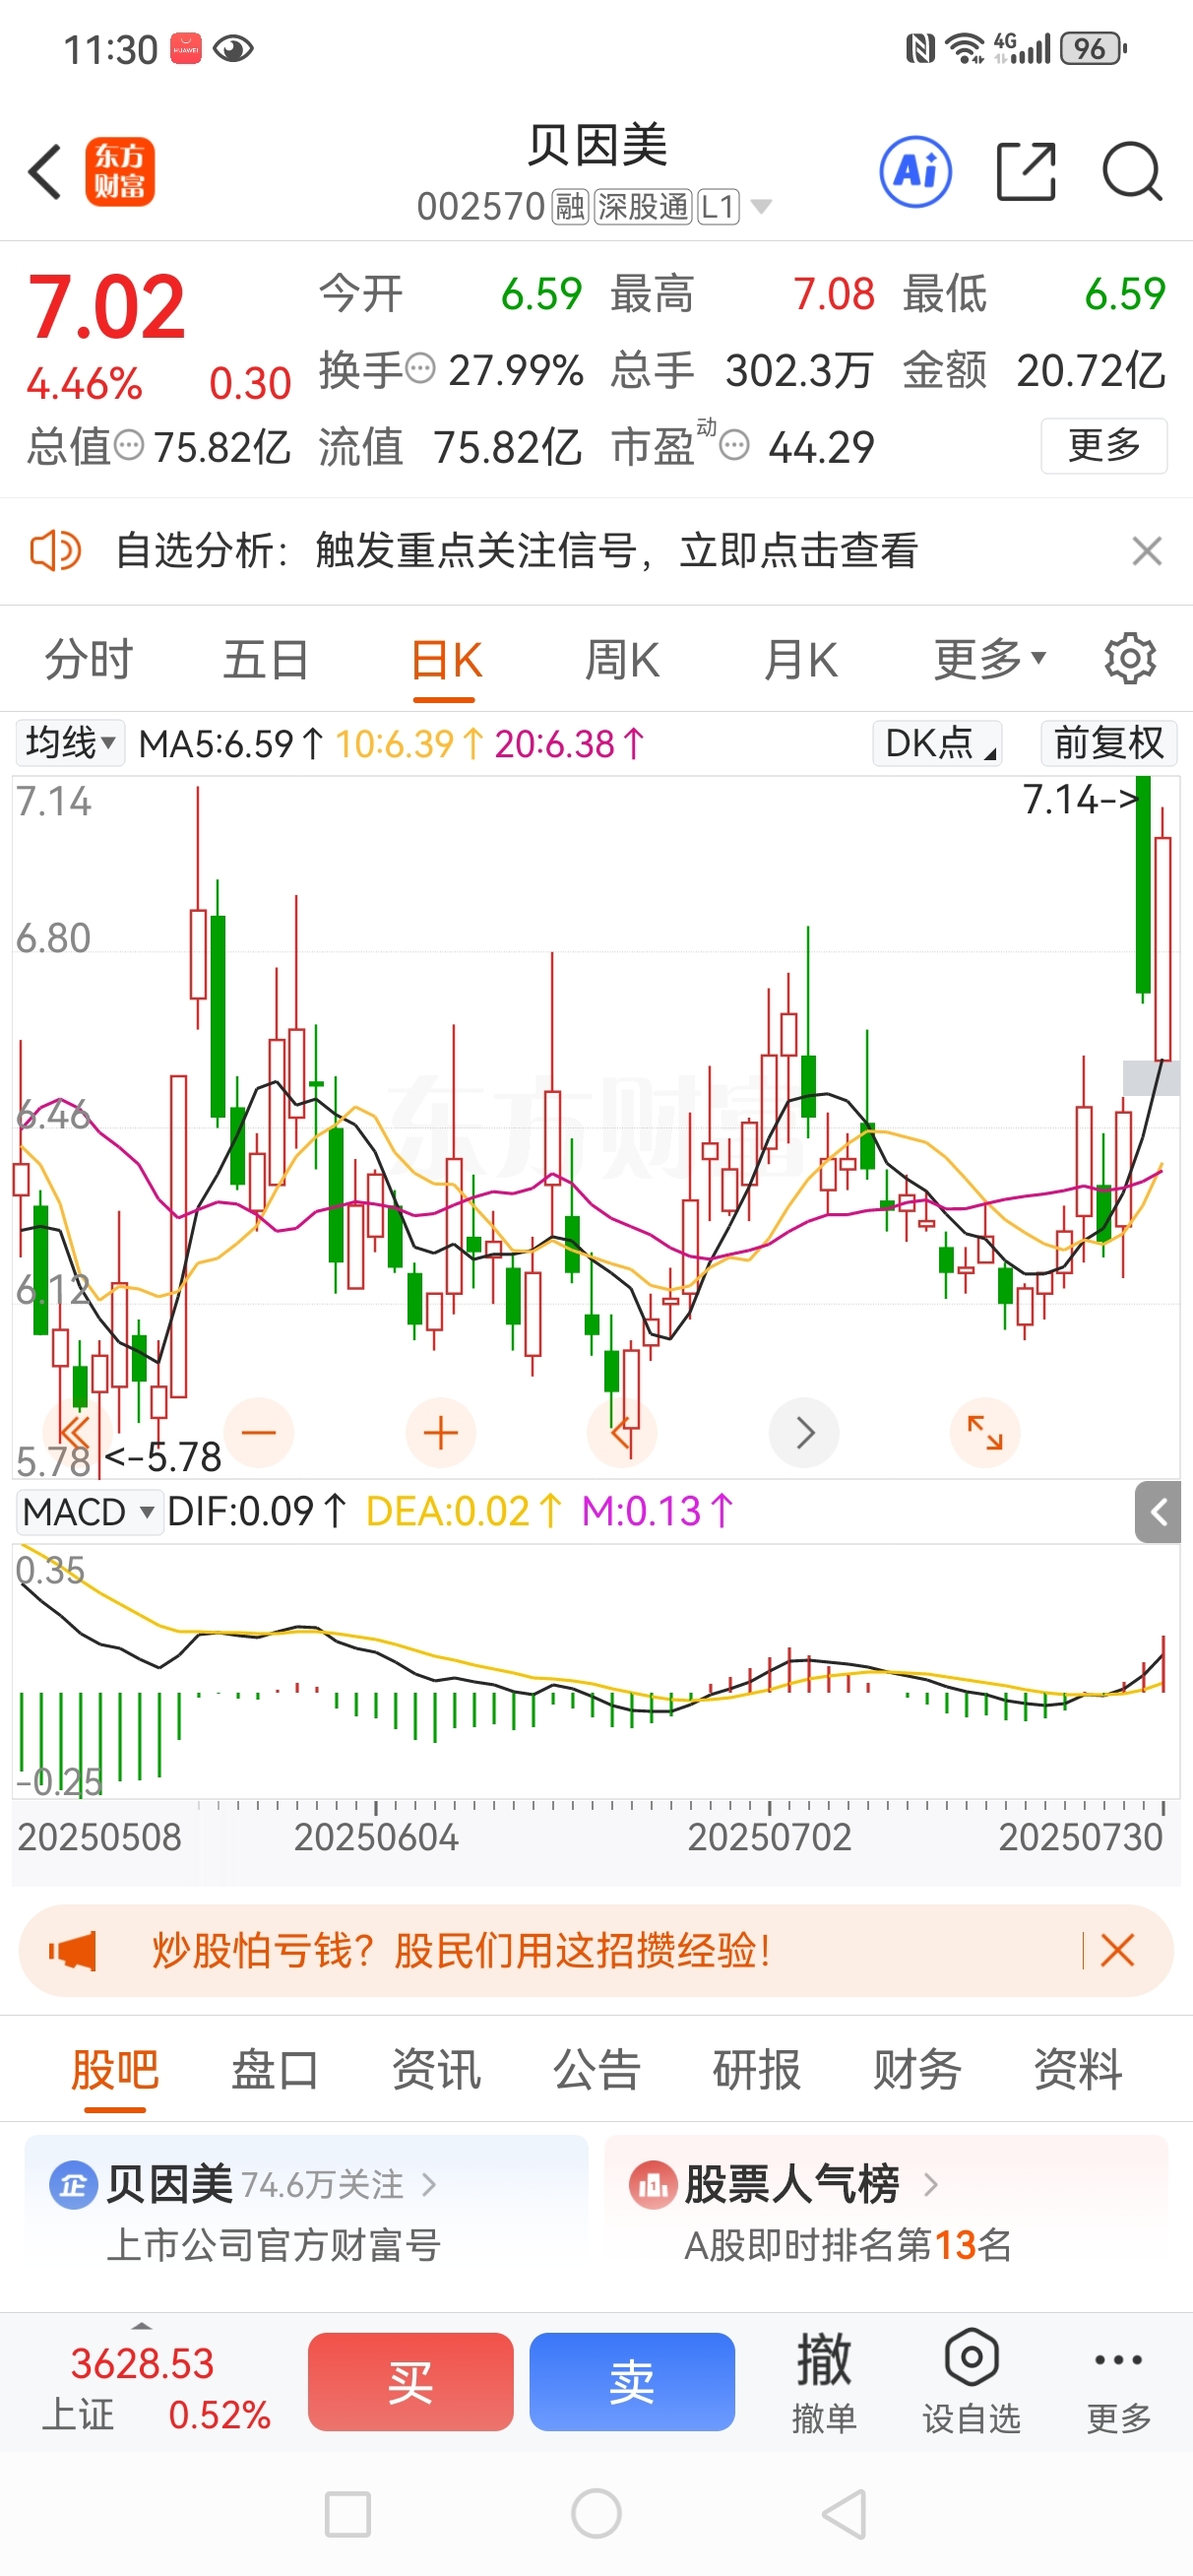Switch to the 资料 tab
Image resolution: width=1193 pixels, height=2576 pixels.
tap(1078, 2069)
